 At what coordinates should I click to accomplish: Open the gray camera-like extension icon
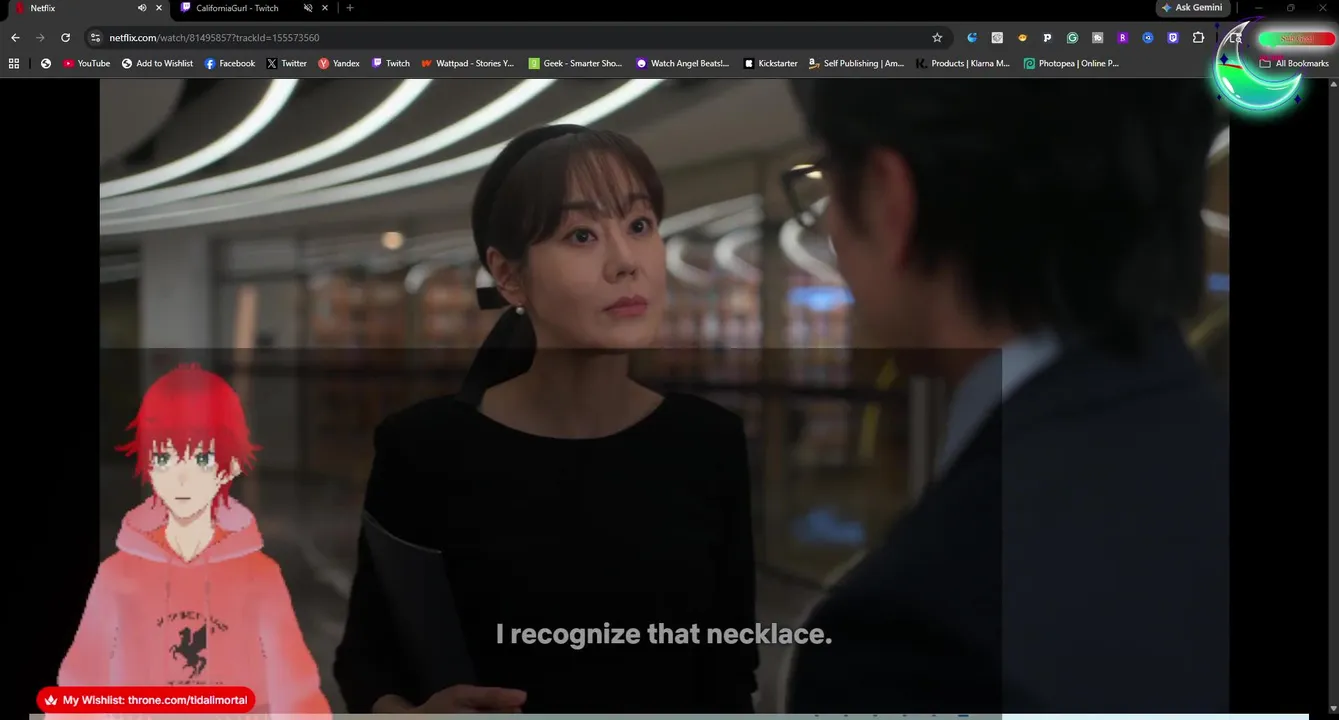(1097, 38)
